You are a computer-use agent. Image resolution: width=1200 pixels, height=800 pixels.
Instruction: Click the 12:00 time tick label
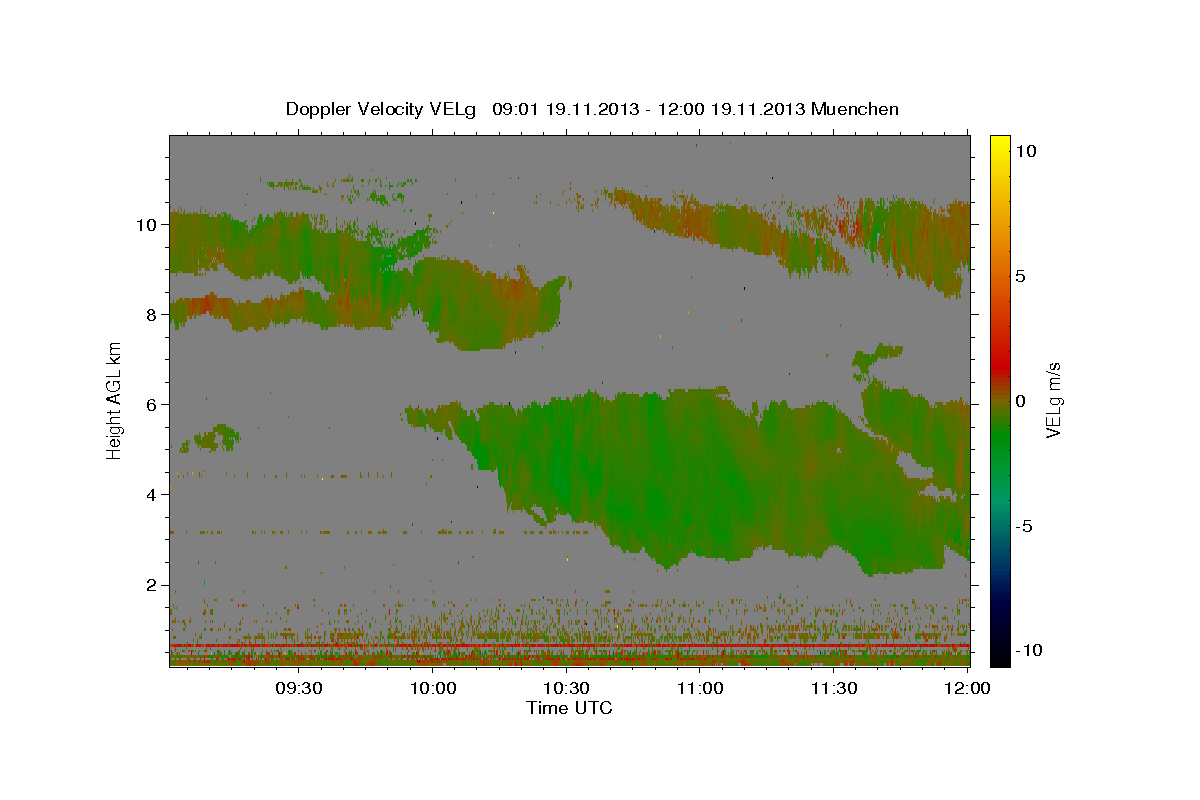pyautogui.click(x=967, y=689)
